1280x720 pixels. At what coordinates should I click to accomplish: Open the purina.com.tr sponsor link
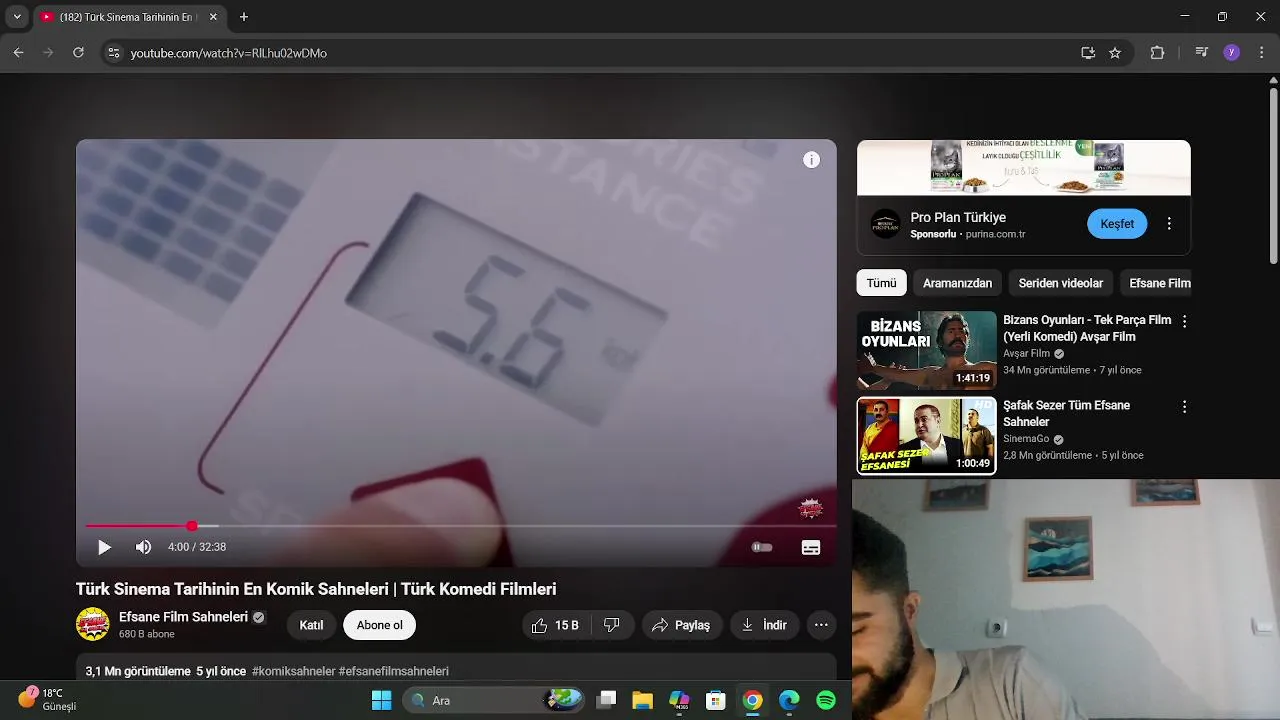coord(996,234)
